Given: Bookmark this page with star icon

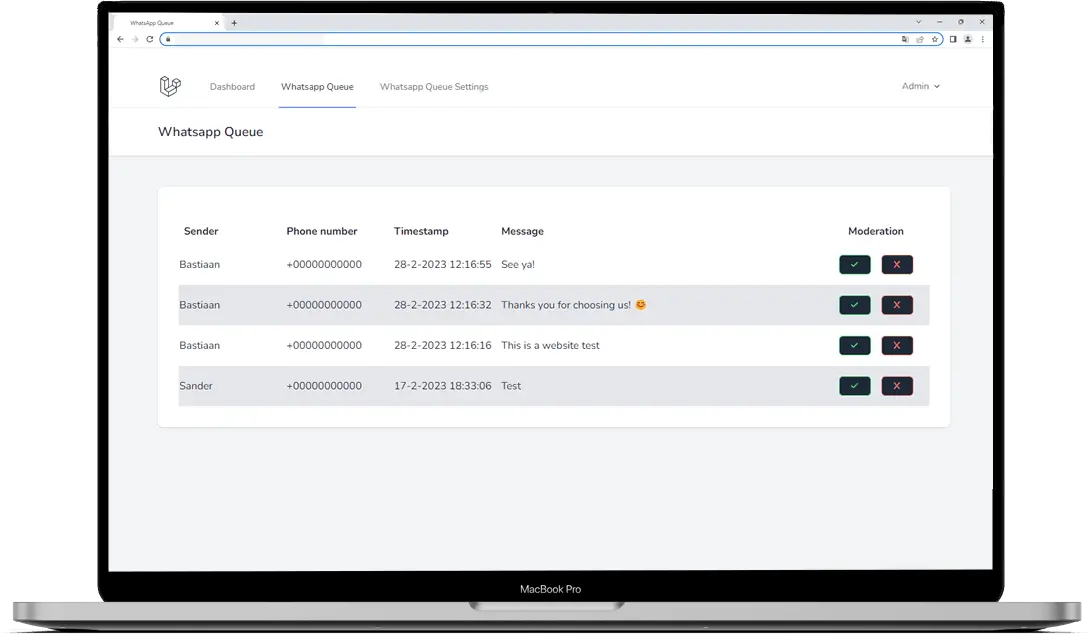Looking at the screenshot, I should coord(935,39).
